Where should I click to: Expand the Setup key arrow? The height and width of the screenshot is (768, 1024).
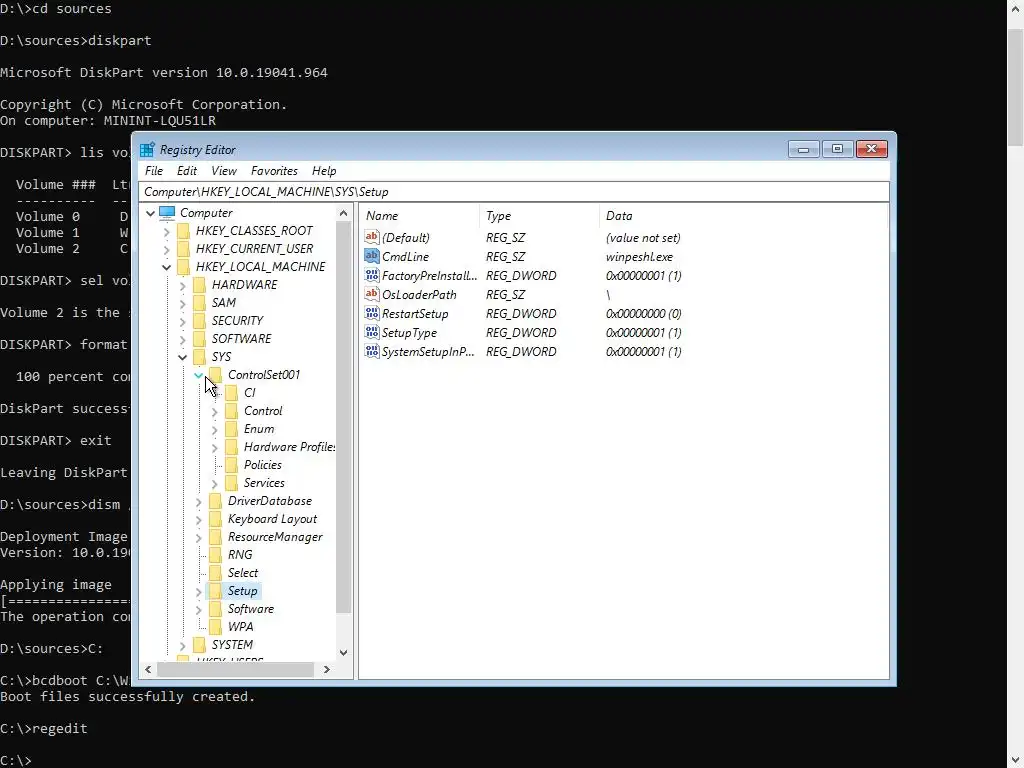(x=199, y=591)
